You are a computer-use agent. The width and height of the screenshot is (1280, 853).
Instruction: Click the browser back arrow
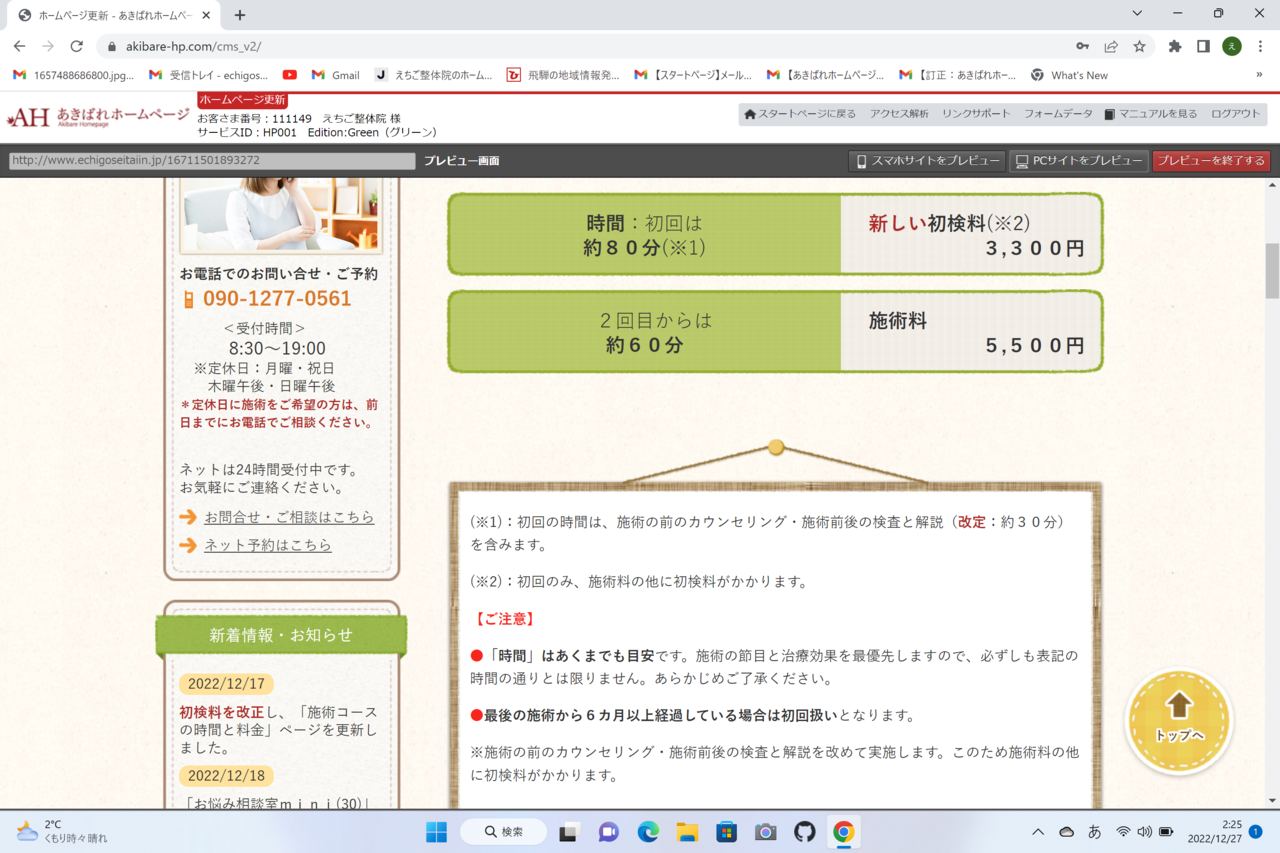[x=19, y=46]
